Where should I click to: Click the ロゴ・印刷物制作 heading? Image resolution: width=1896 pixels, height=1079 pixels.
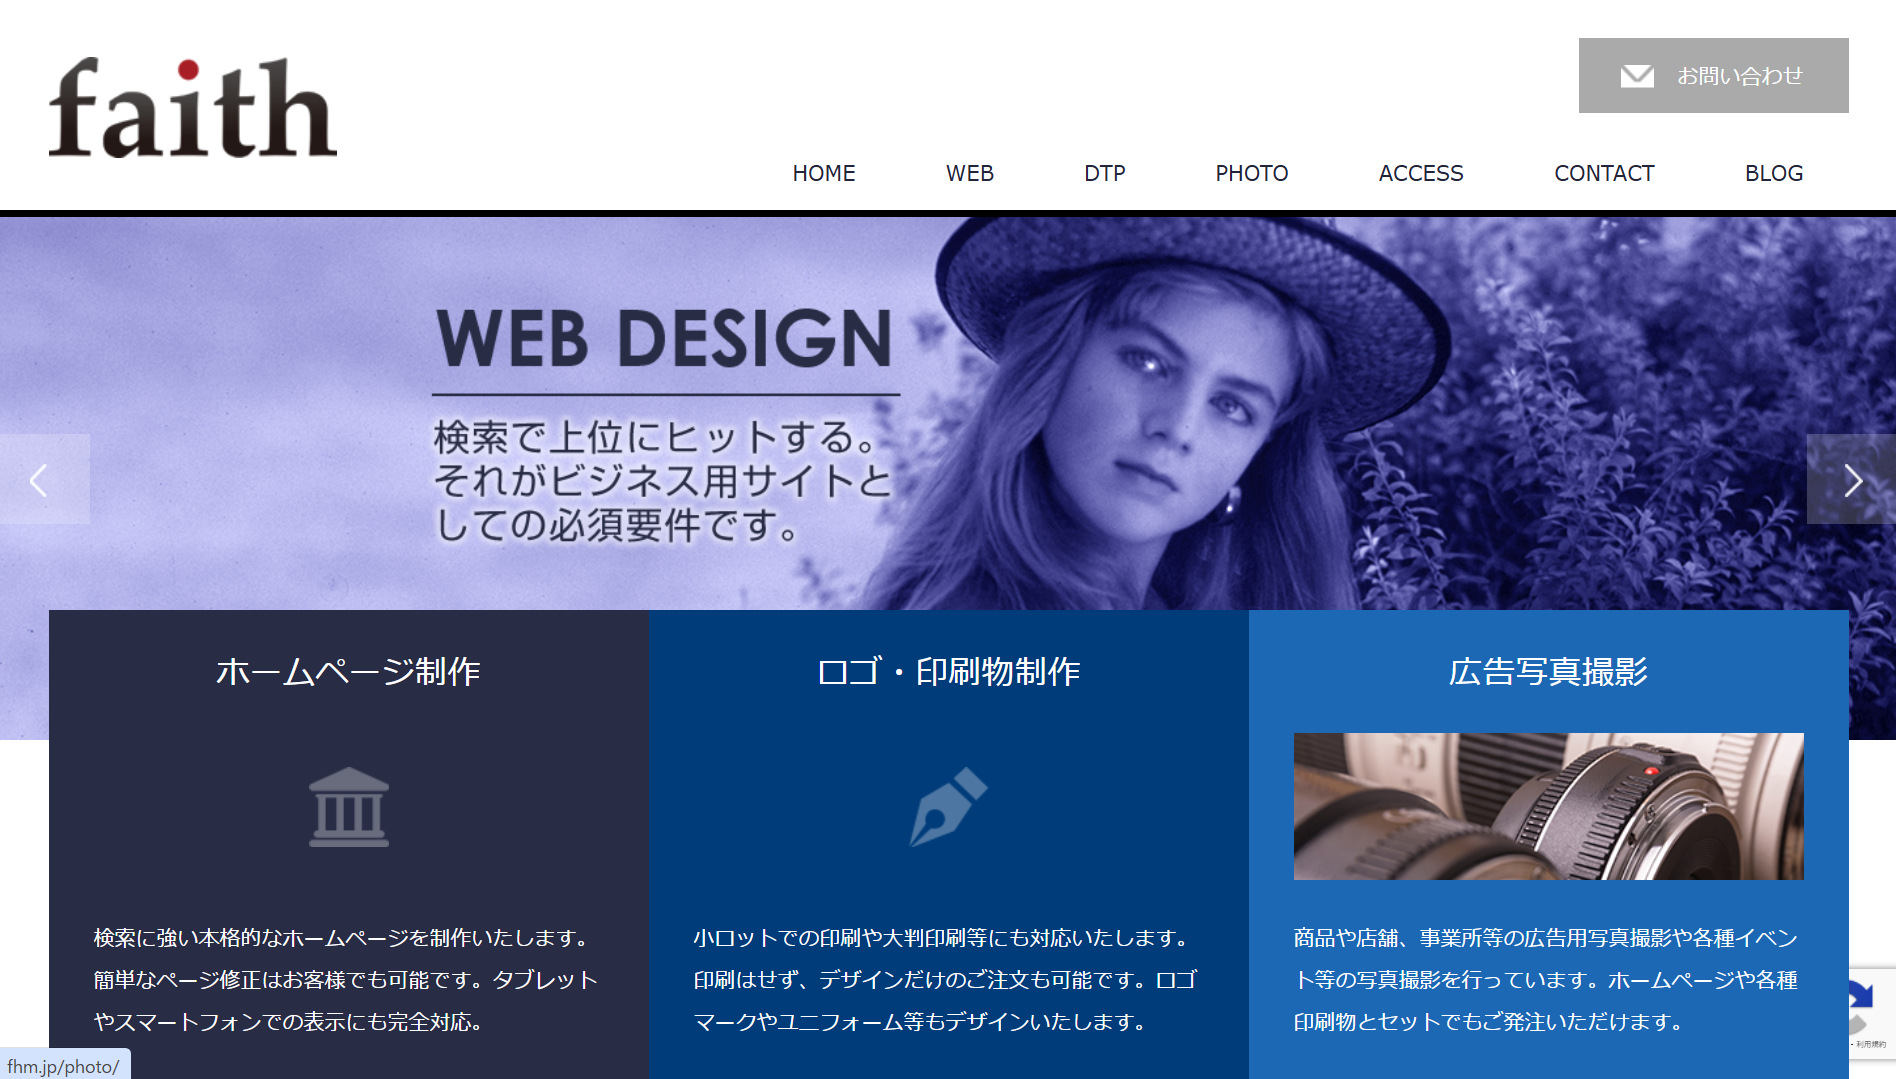point(948,671)
